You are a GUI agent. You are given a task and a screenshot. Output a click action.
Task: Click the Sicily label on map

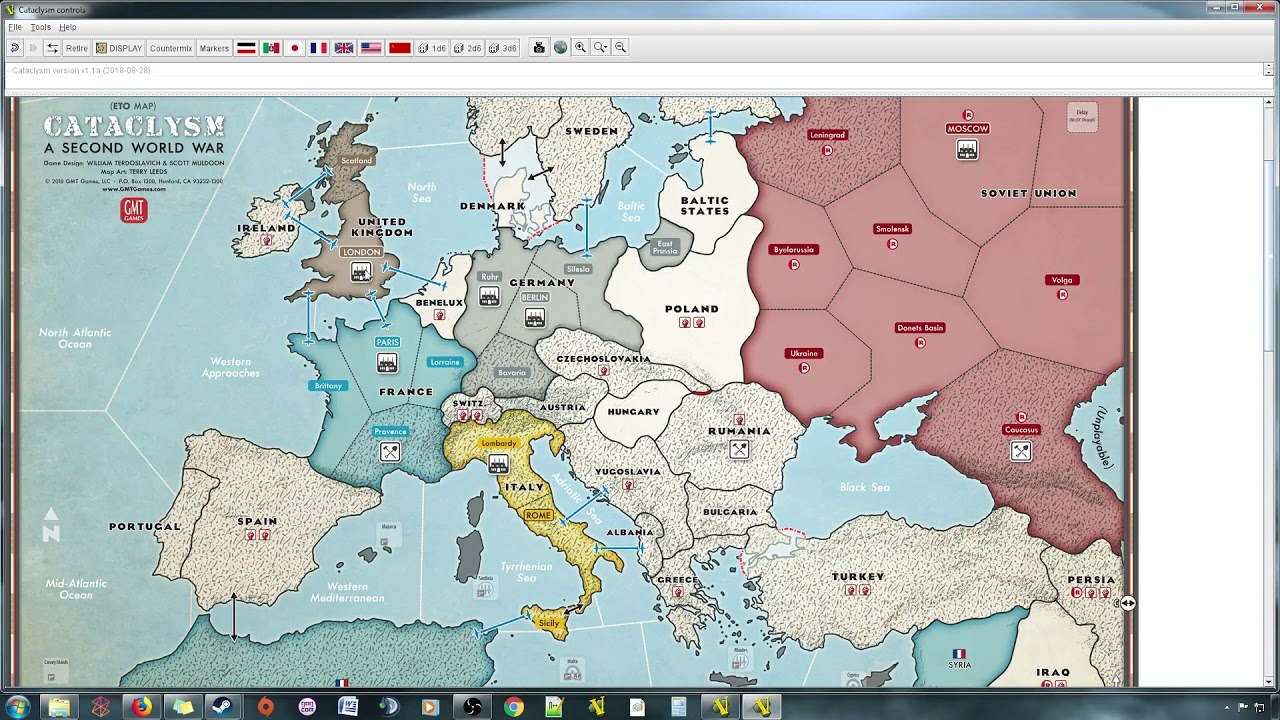(549, 623)
